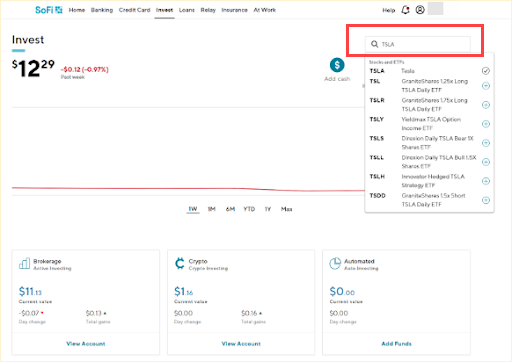512x362 pixels.
Task: Open the At Work menu item
Action: [x=265, y=10]
